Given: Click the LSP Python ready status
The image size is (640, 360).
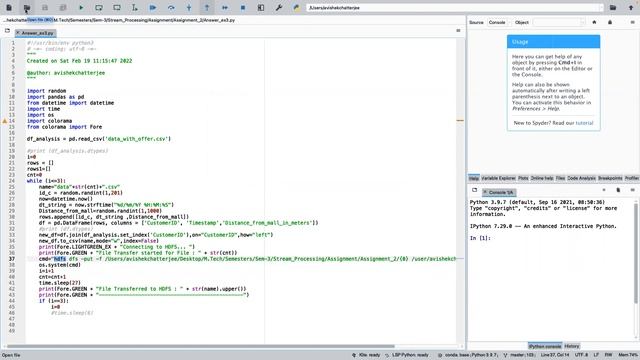Looking at the screenshot, I should 407,355.
